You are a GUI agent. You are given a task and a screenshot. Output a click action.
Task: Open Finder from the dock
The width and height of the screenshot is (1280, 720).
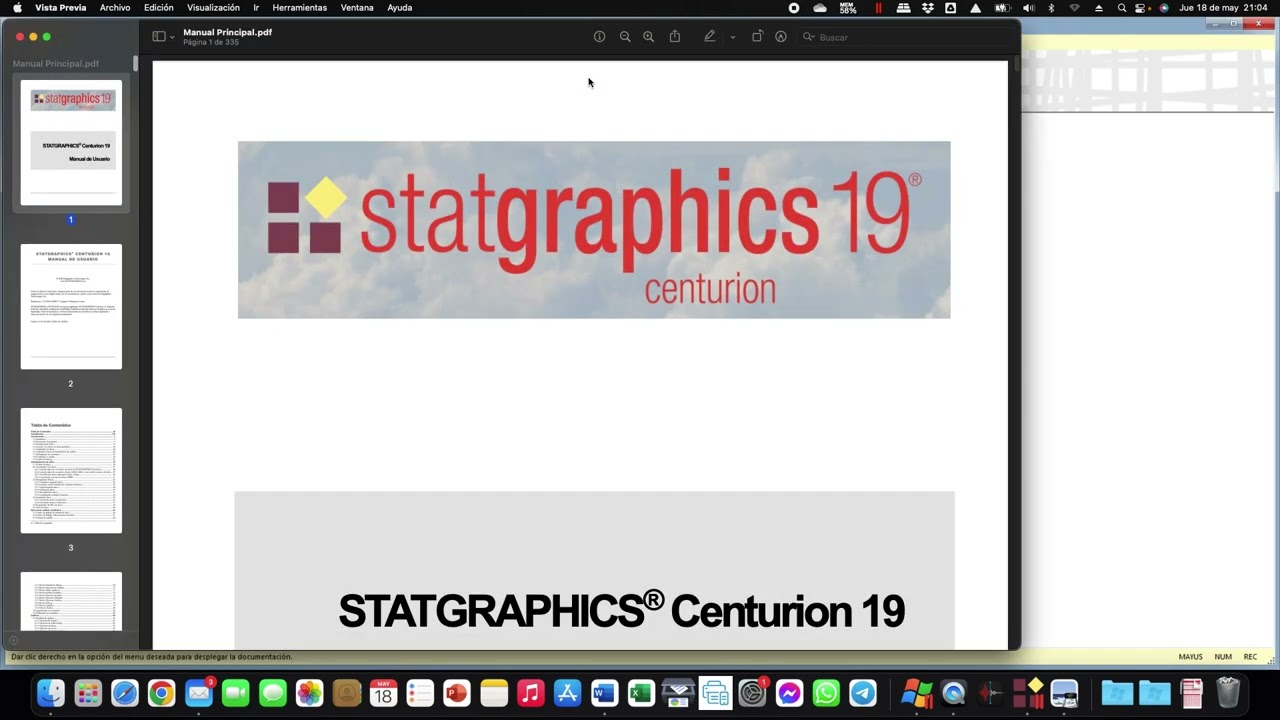(x=51, y=693)
